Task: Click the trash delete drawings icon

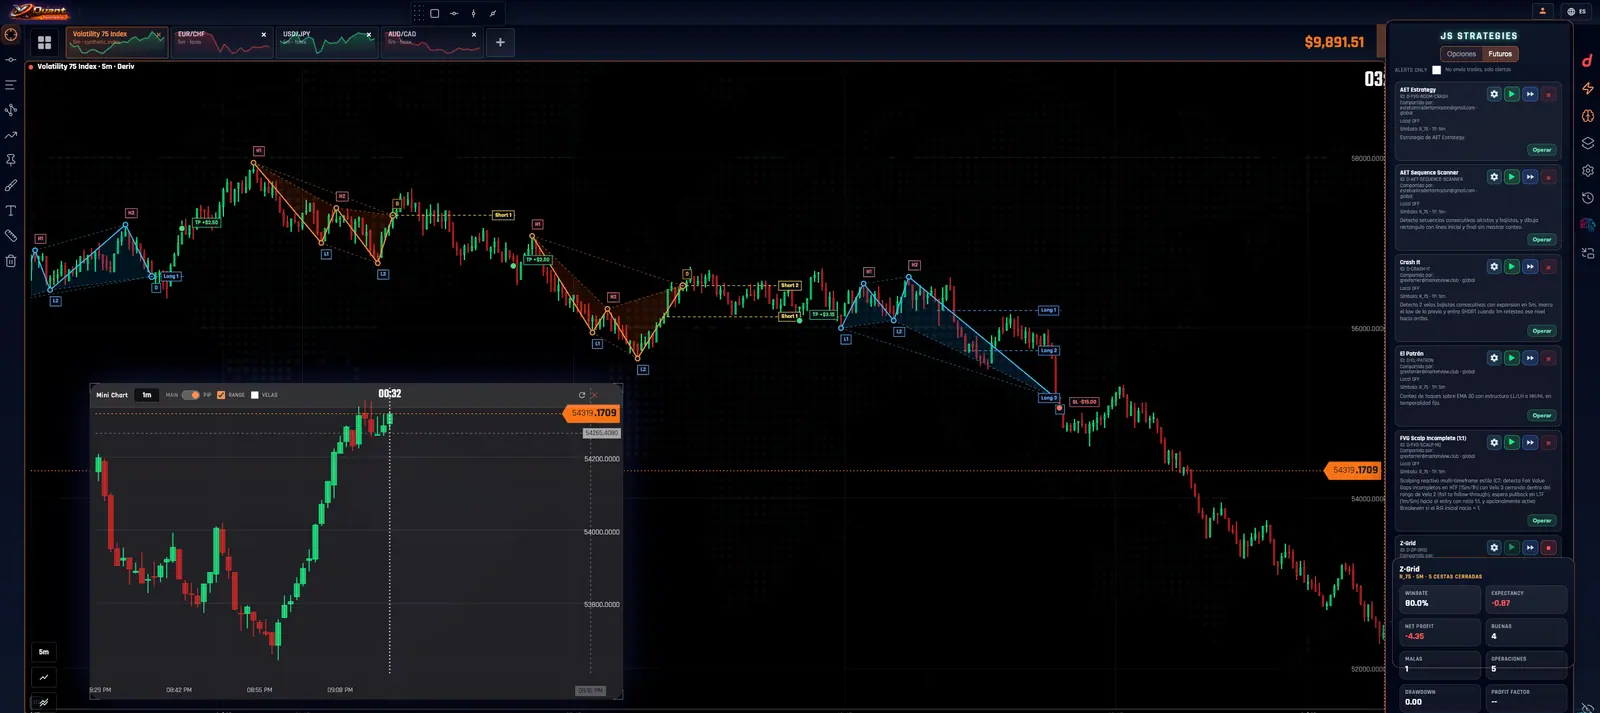Action: (11, 261)
